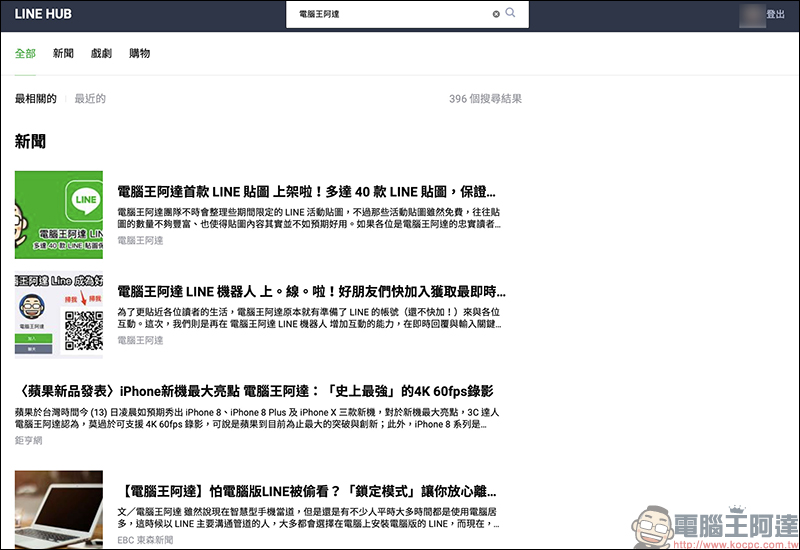Click the laptop photo thumbnail

(x=59, y=510)
